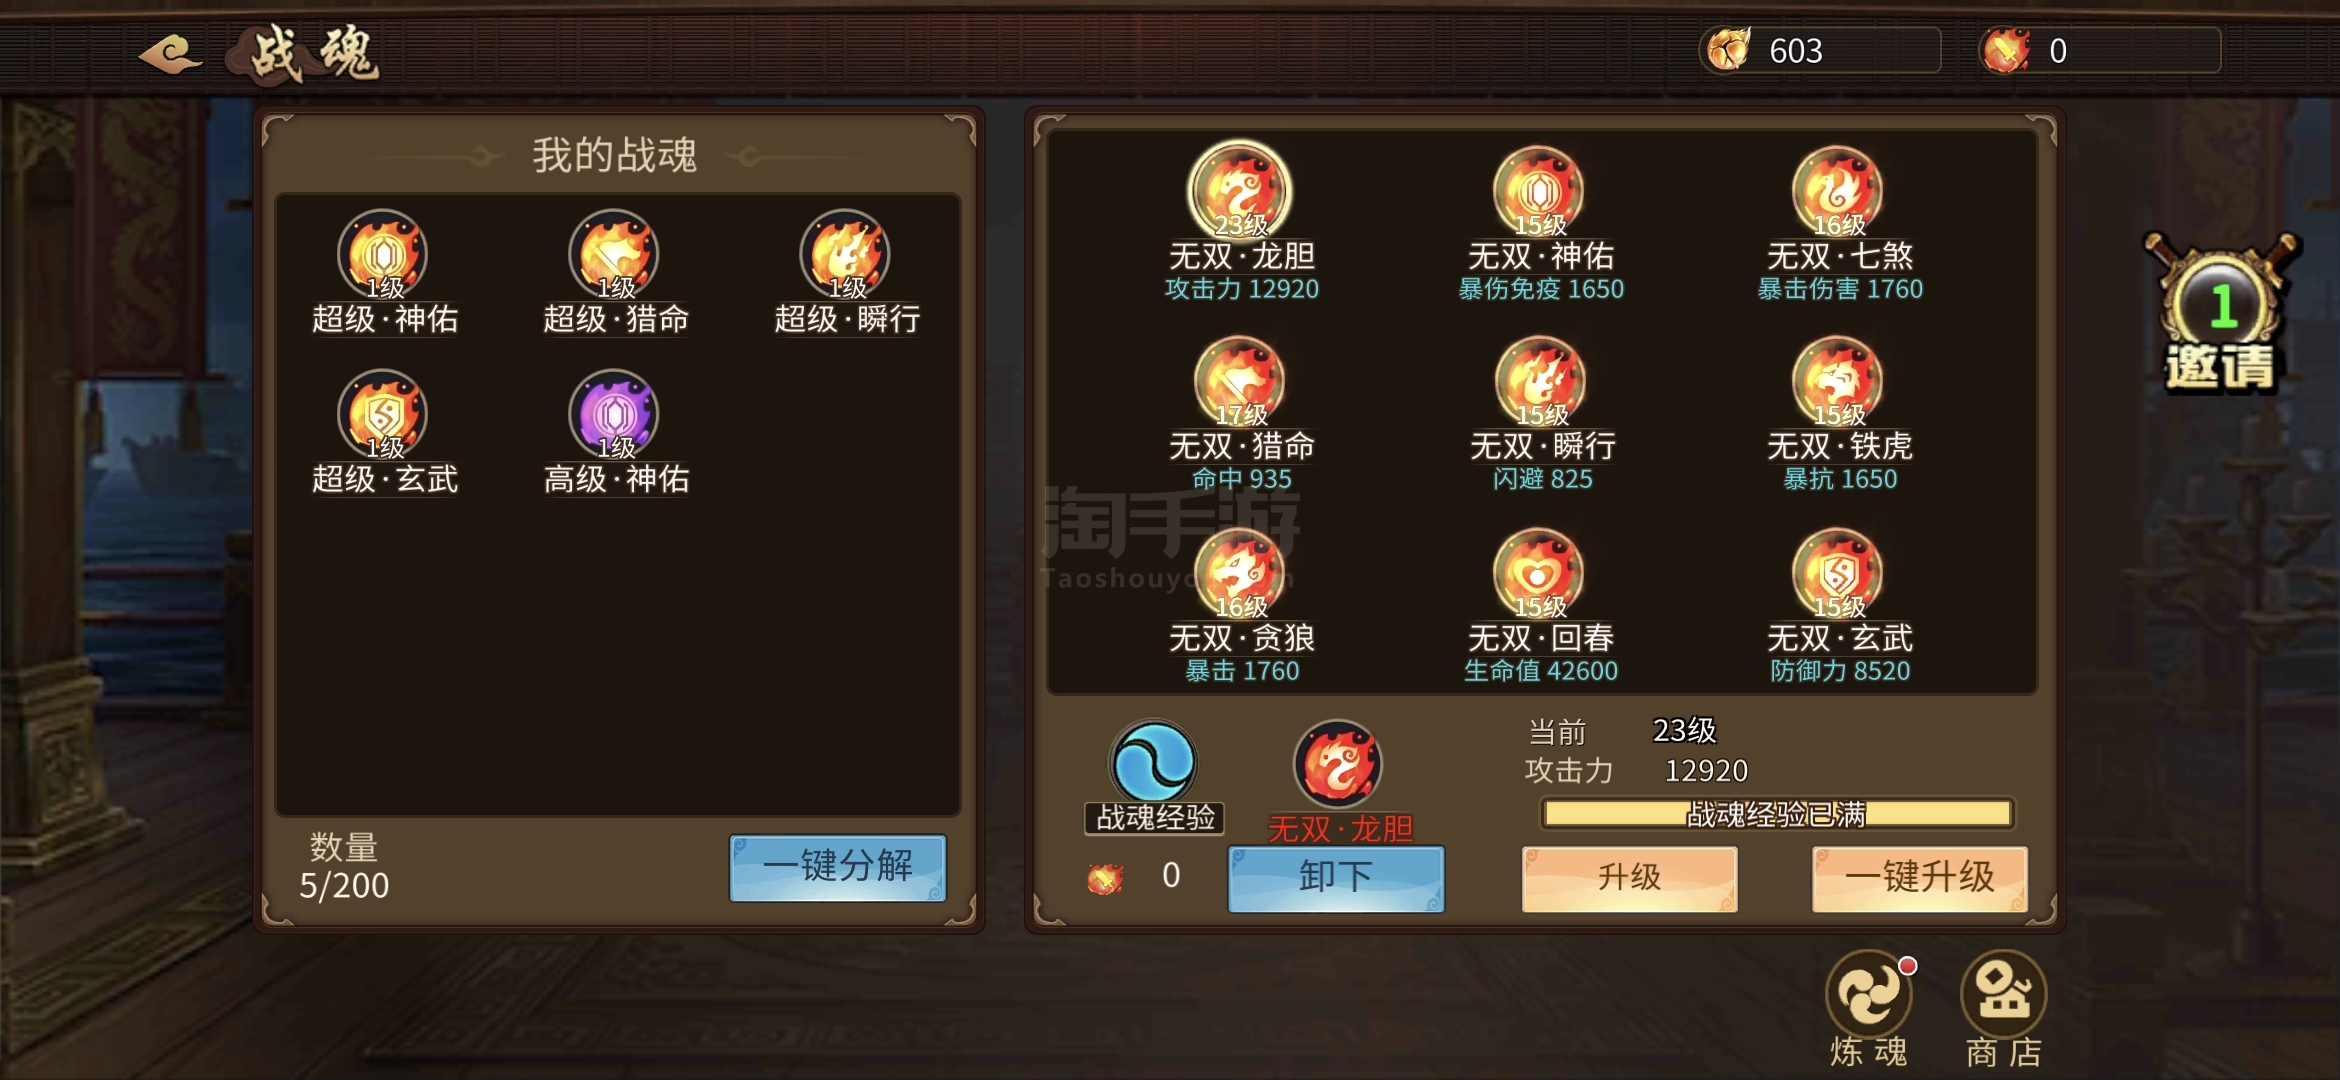
Task: Click the 升级 upgrade button
Action: coord(1629,878)
